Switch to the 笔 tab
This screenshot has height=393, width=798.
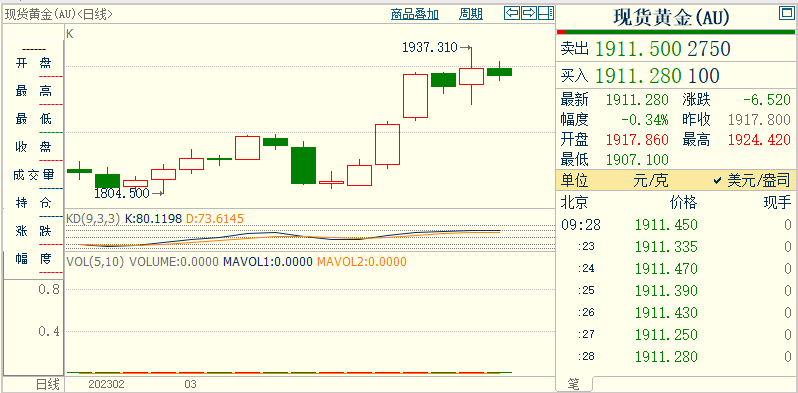(x=574, y=384)
